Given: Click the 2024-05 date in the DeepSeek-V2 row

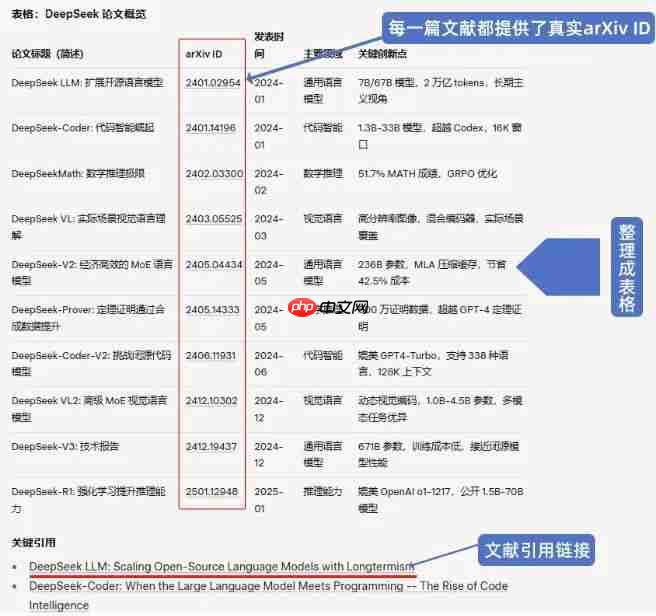Looking at the screenshot, I should point(269,272).
